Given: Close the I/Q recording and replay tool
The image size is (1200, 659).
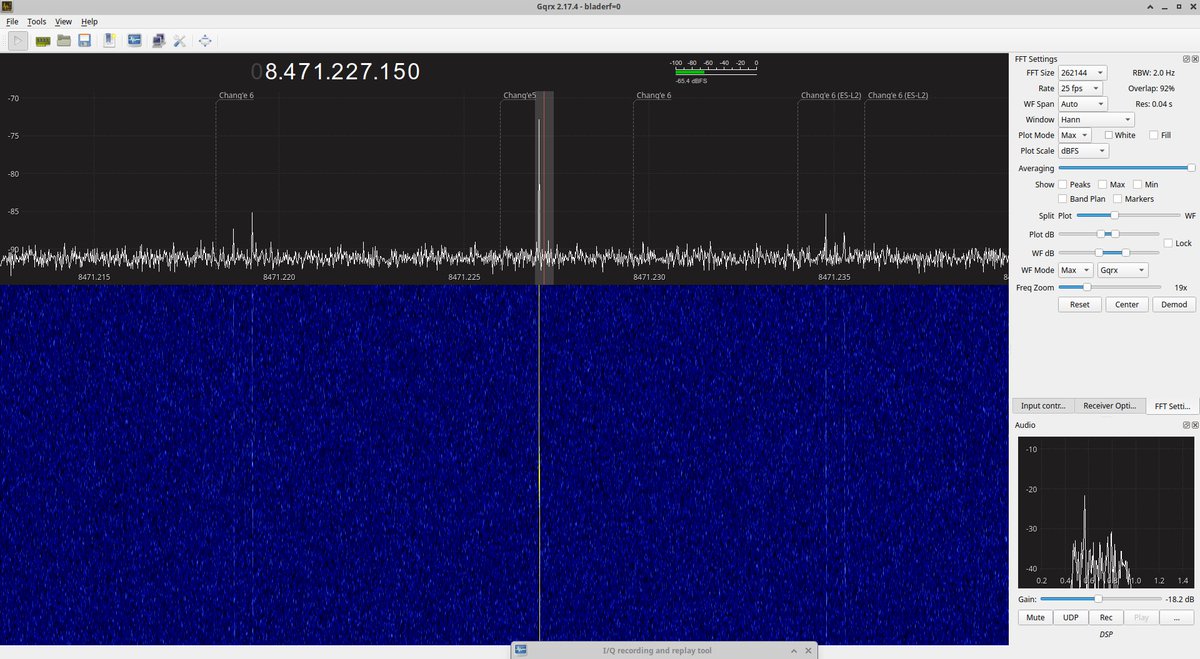Looking at the screenshot, I should point(808,651).
